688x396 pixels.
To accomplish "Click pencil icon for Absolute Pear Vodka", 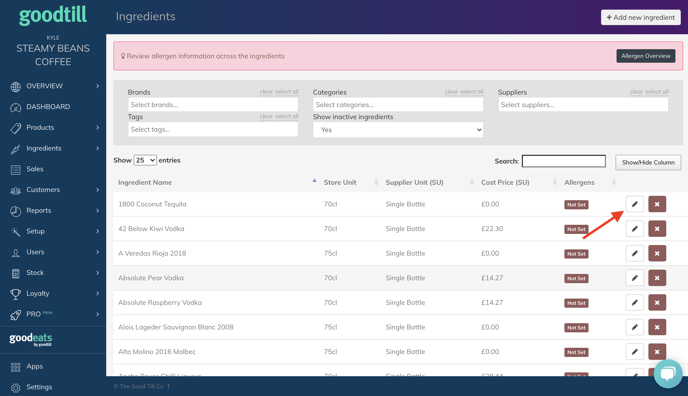I will [x=634, y=278].
